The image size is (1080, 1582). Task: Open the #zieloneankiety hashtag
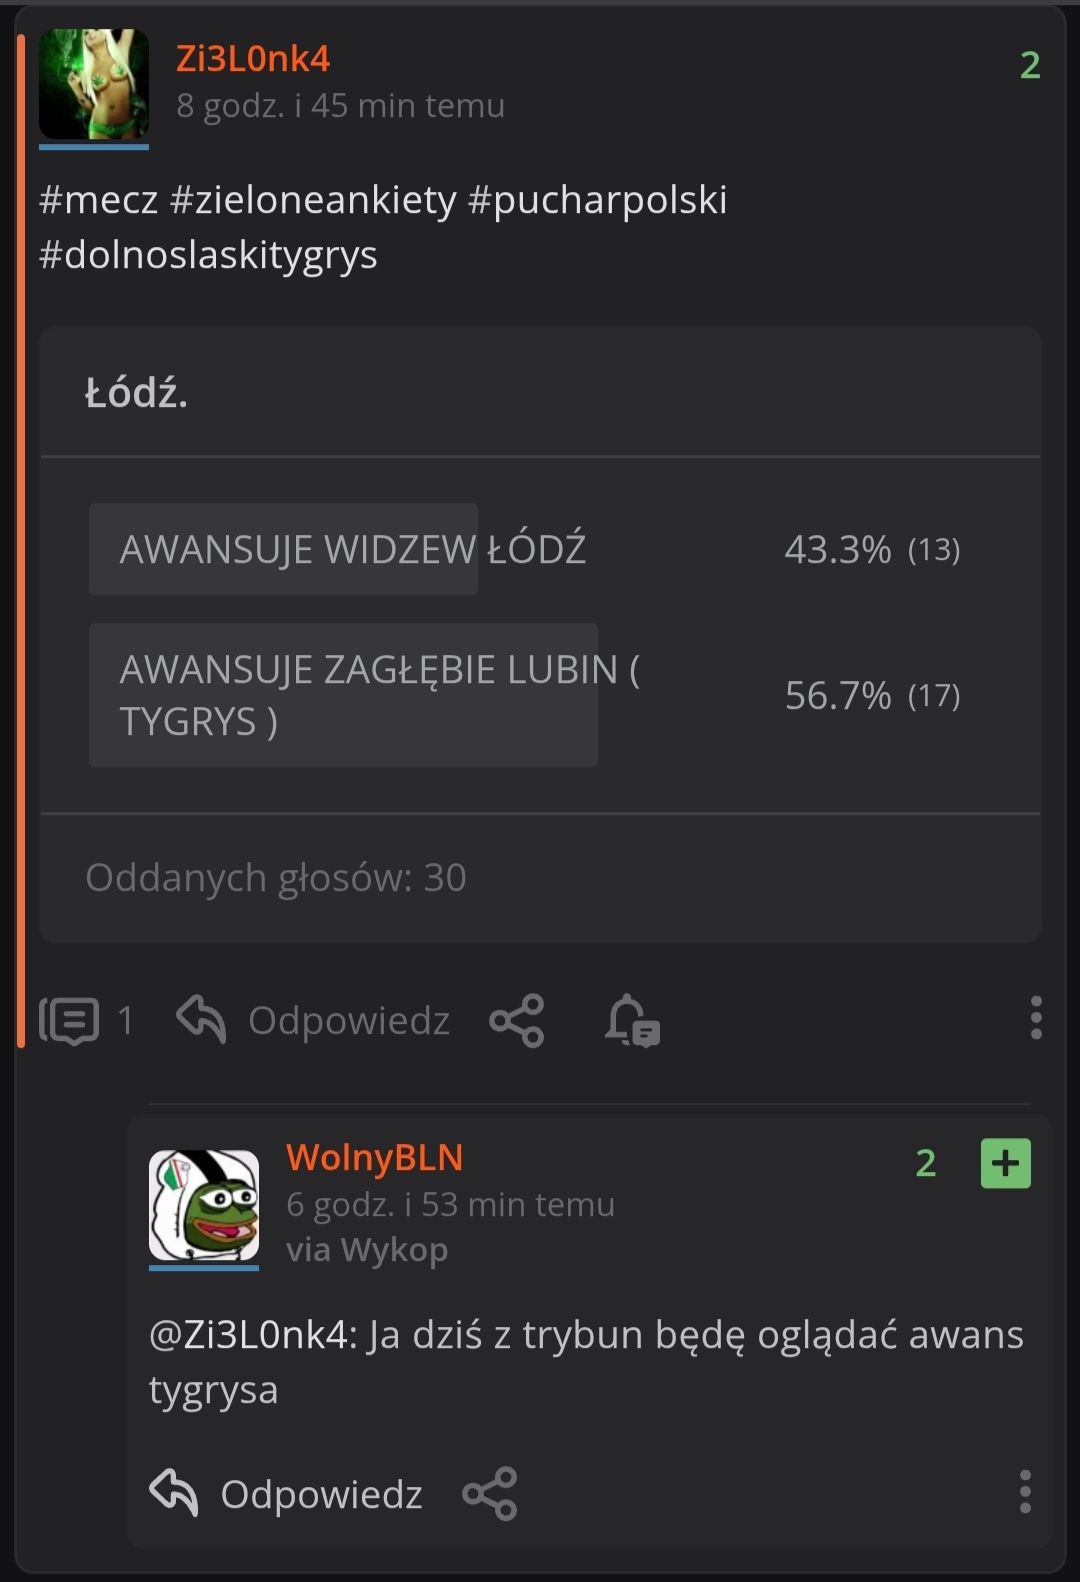click(313, 200)
